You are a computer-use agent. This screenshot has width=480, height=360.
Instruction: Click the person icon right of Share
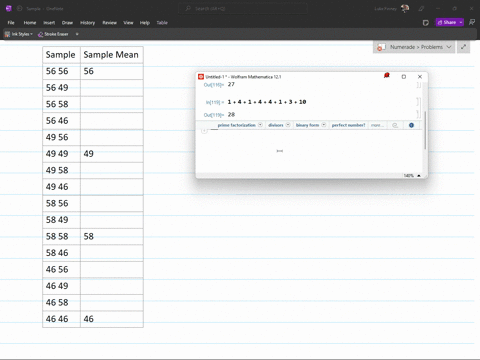(x=472, y=22)
